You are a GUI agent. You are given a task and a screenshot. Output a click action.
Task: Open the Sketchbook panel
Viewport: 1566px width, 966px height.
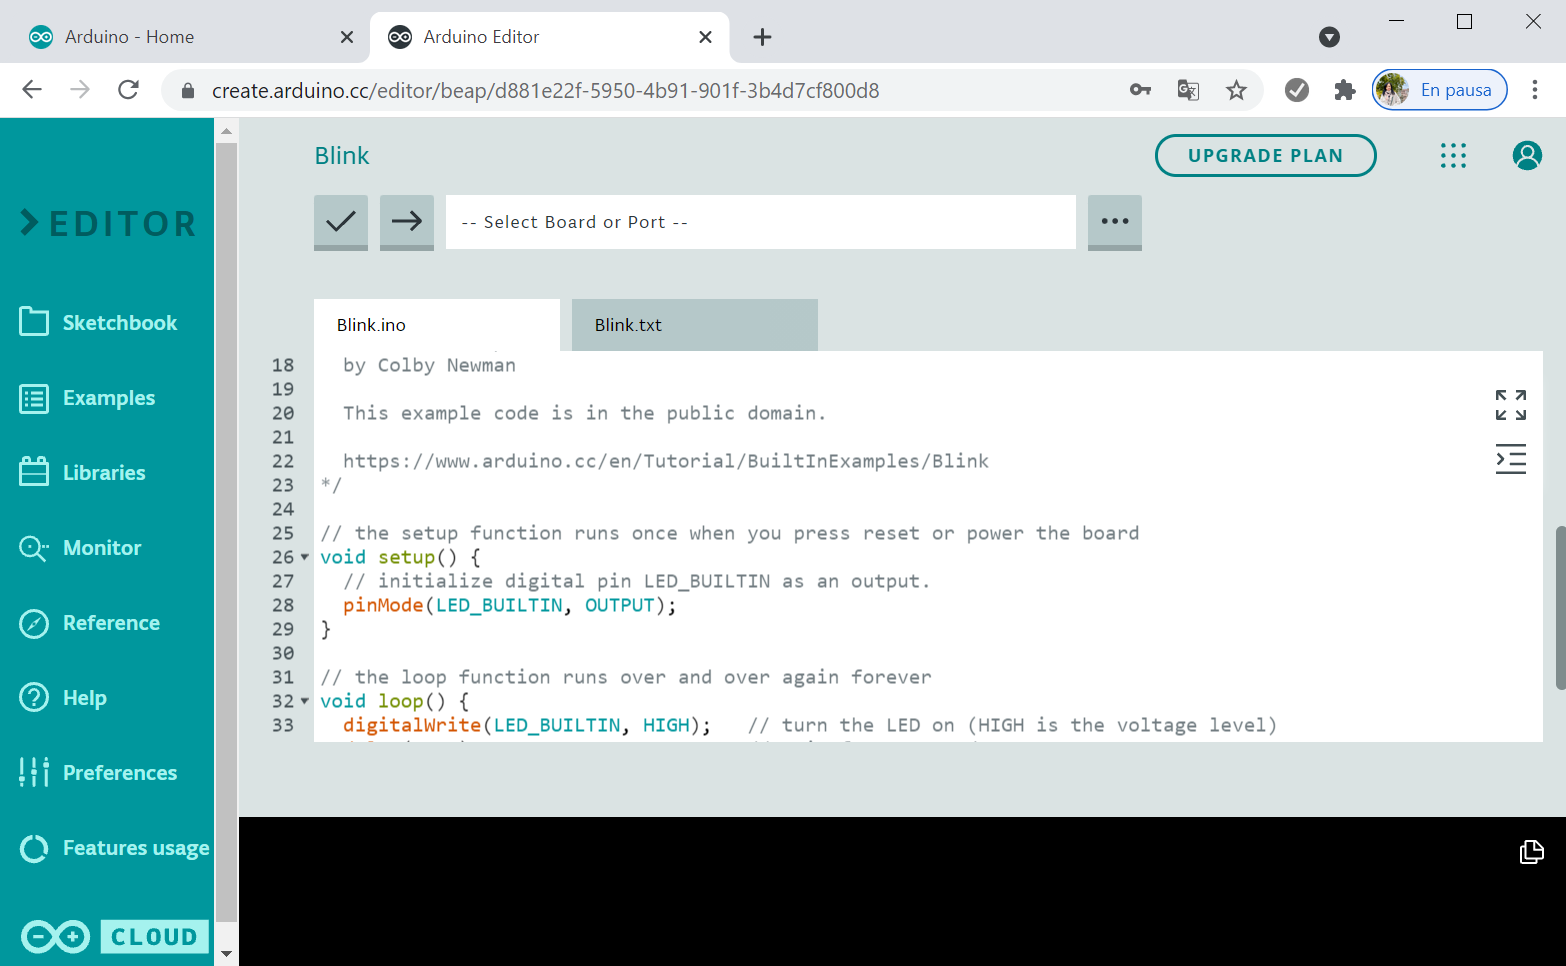coord(107,322)
